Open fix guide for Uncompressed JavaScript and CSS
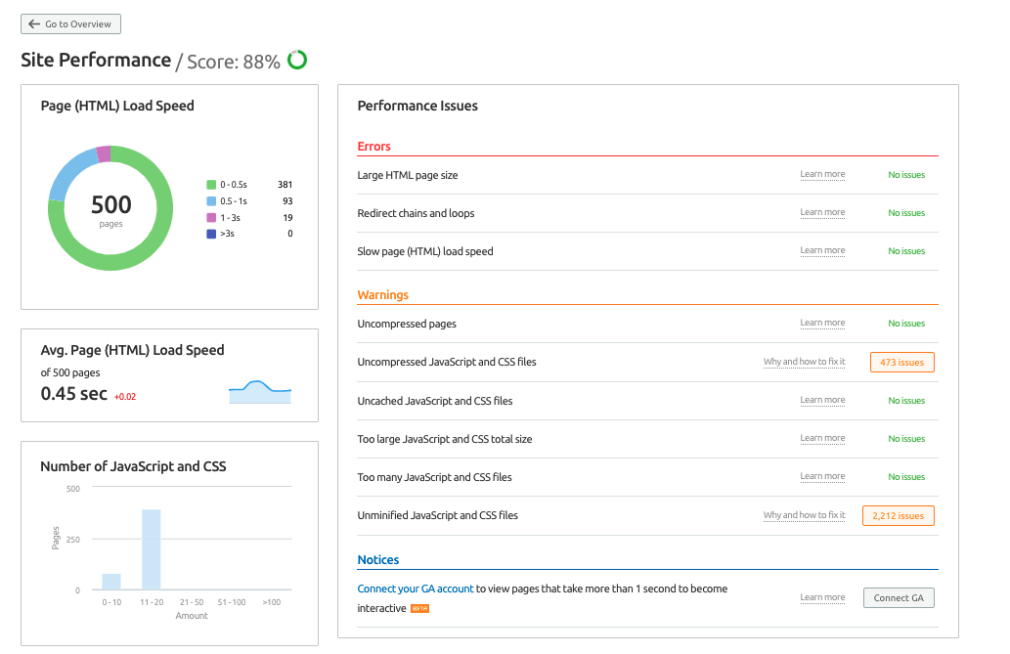This screenshot has height=654, width=1010. click(804, 362)
